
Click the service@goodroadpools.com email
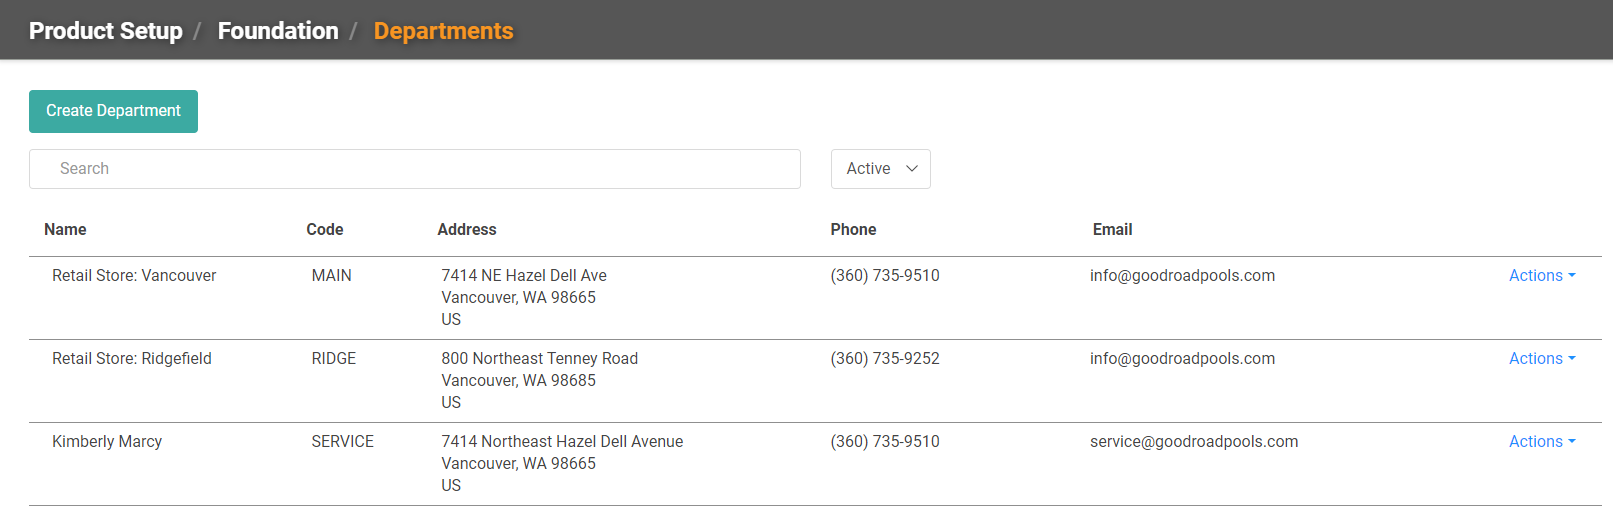pos(1194,441)
